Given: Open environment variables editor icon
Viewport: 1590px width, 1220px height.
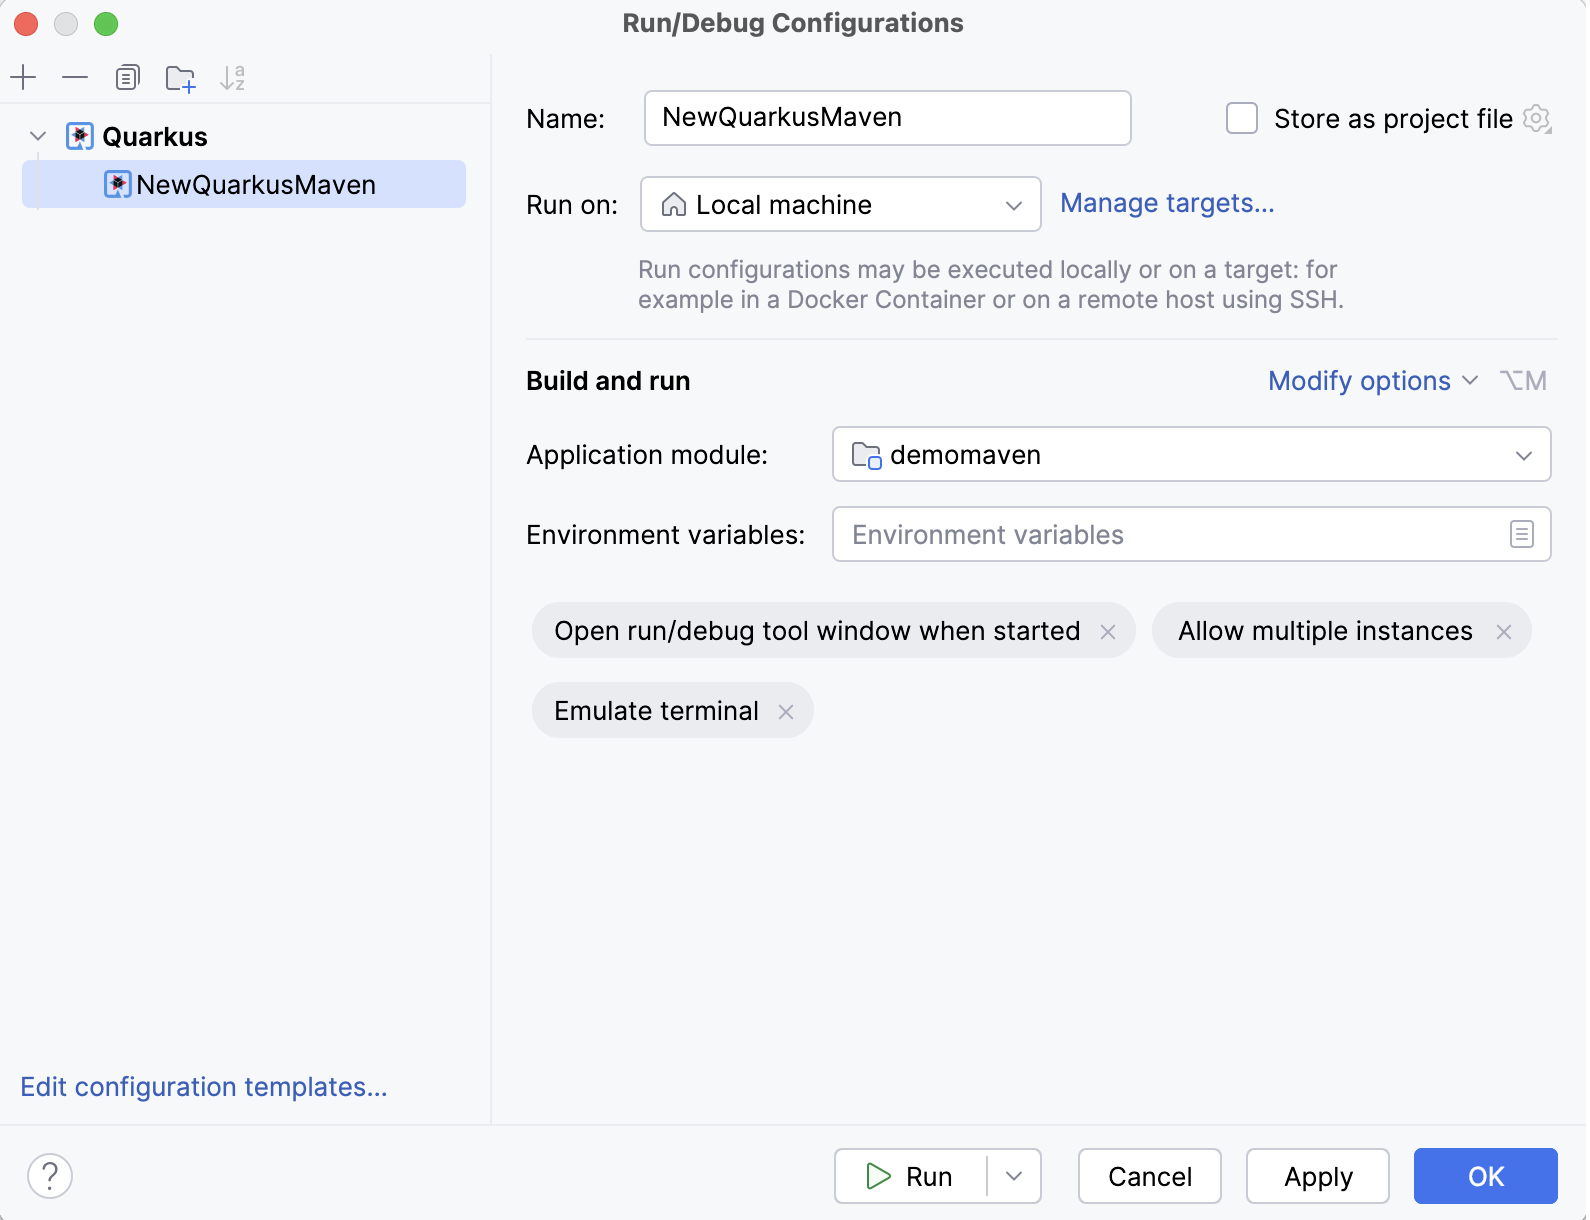Looking at the screenshot, I should point(1521,535).
